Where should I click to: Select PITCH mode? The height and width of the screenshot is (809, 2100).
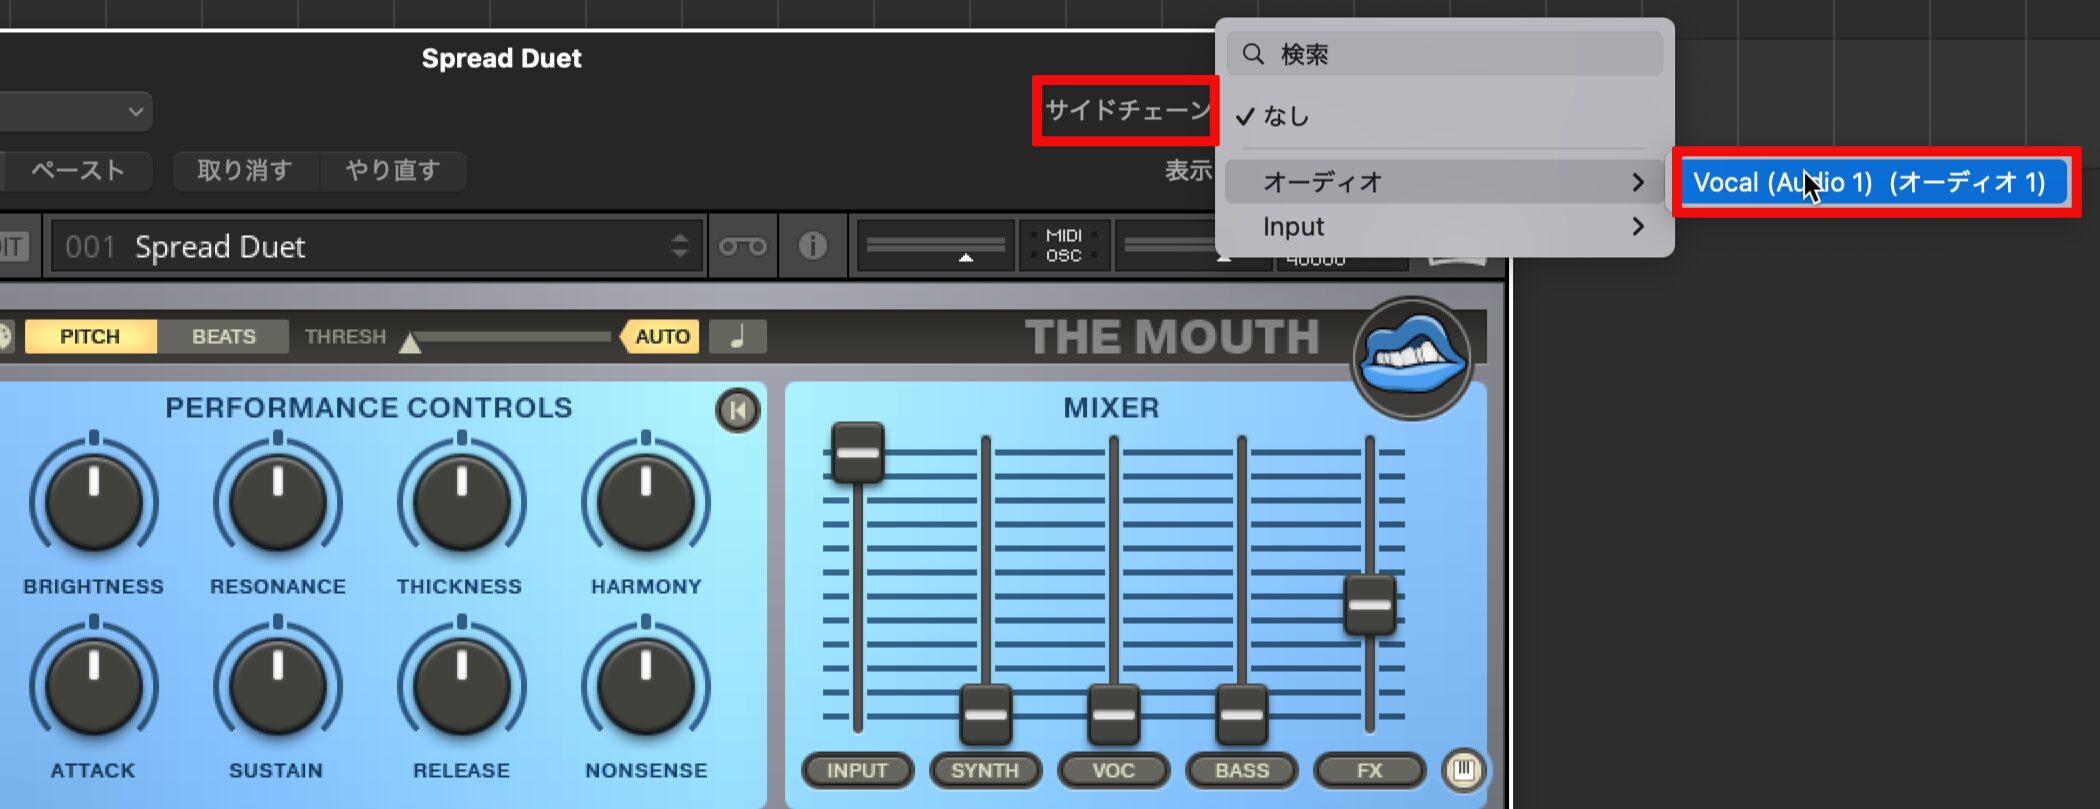click(90, 336)
